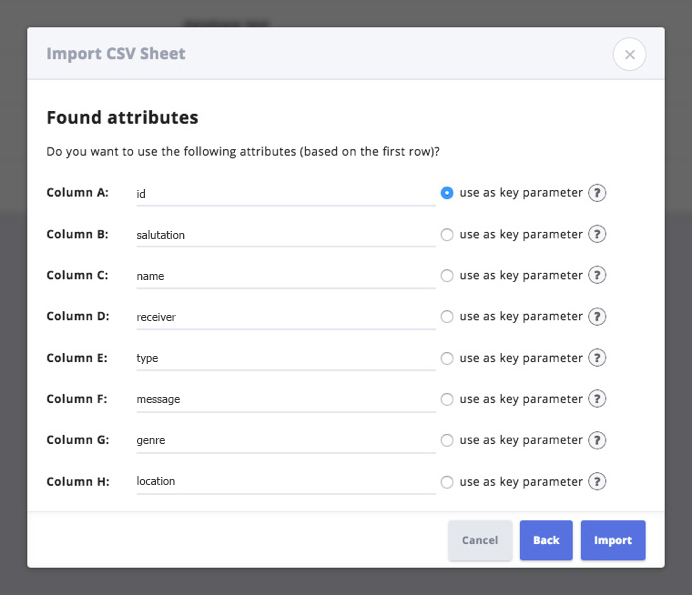Mark location column as key parameter
The image size is (692, 595).
click(x=447, y=481)
